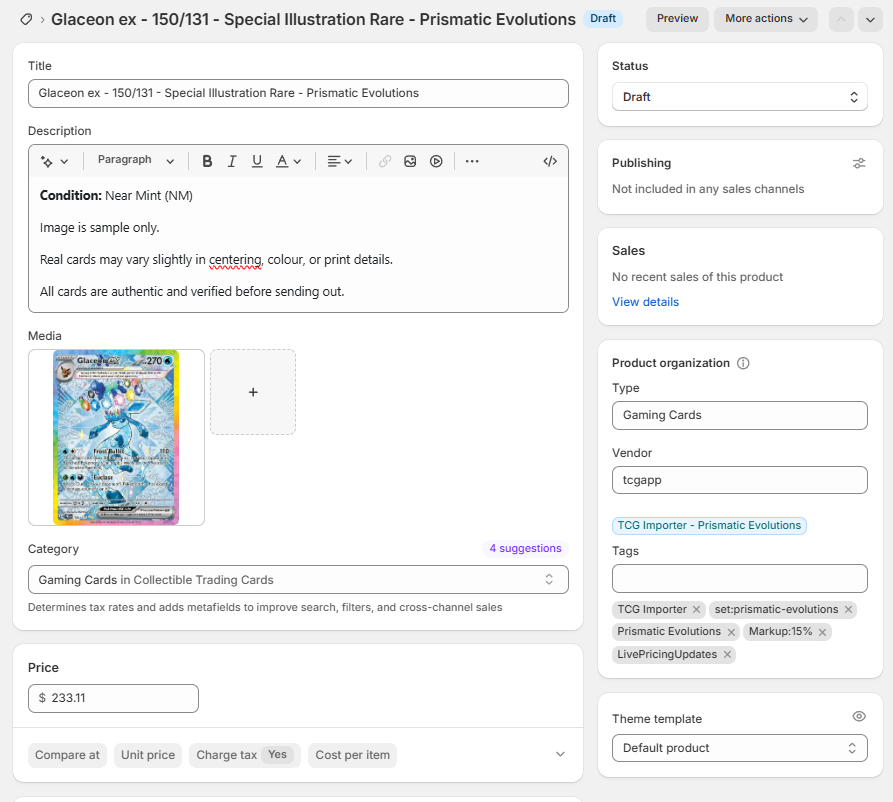The height and width of the screenshot is (802, 893).
Task: Apply underline formatting in description toolbar
Action: [x=257, y=161]
